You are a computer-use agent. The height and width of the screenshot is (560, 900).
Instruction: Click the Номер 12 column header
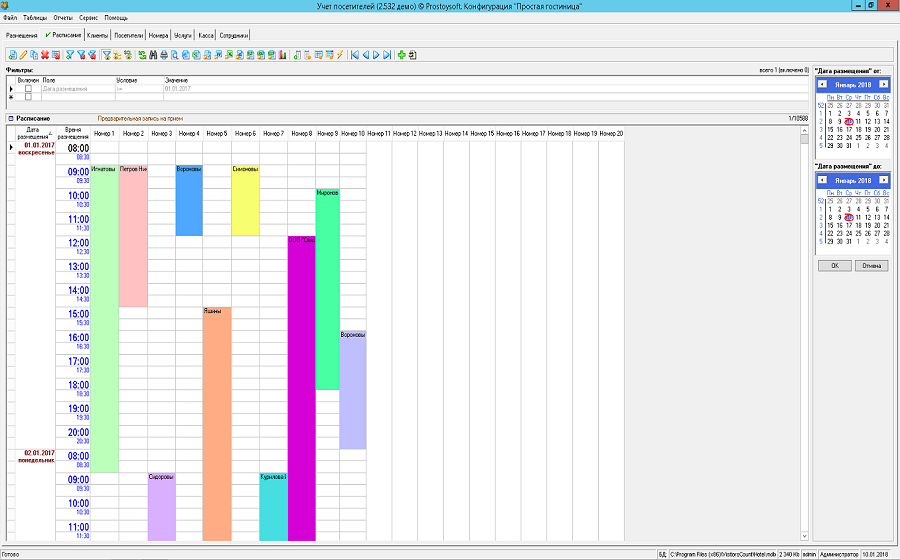click(405, 133)
